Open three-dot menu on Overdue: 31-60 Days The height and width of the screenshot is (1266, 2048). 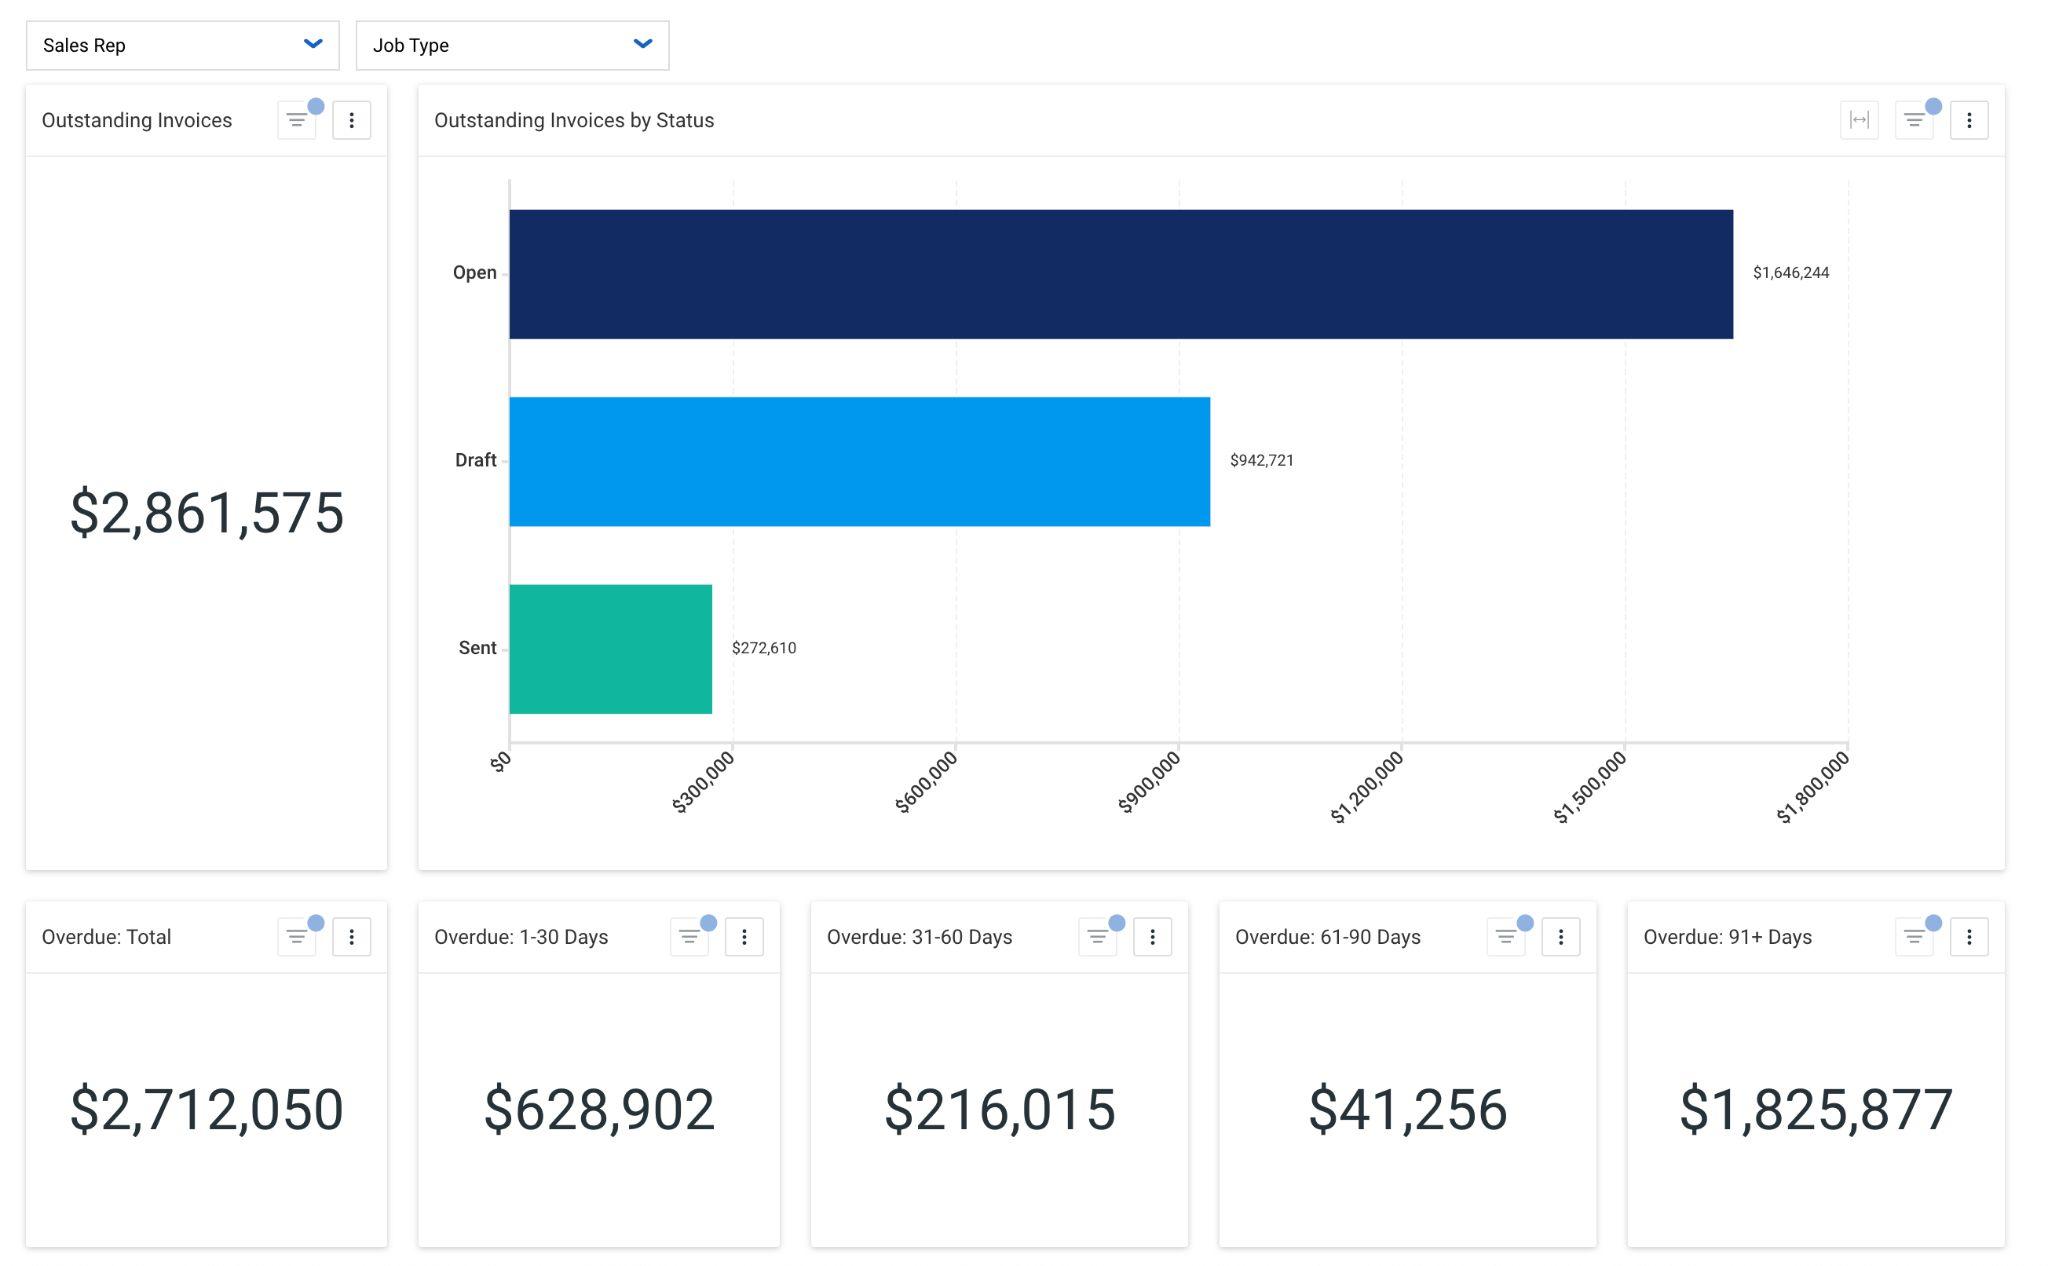coord(1152,937)
